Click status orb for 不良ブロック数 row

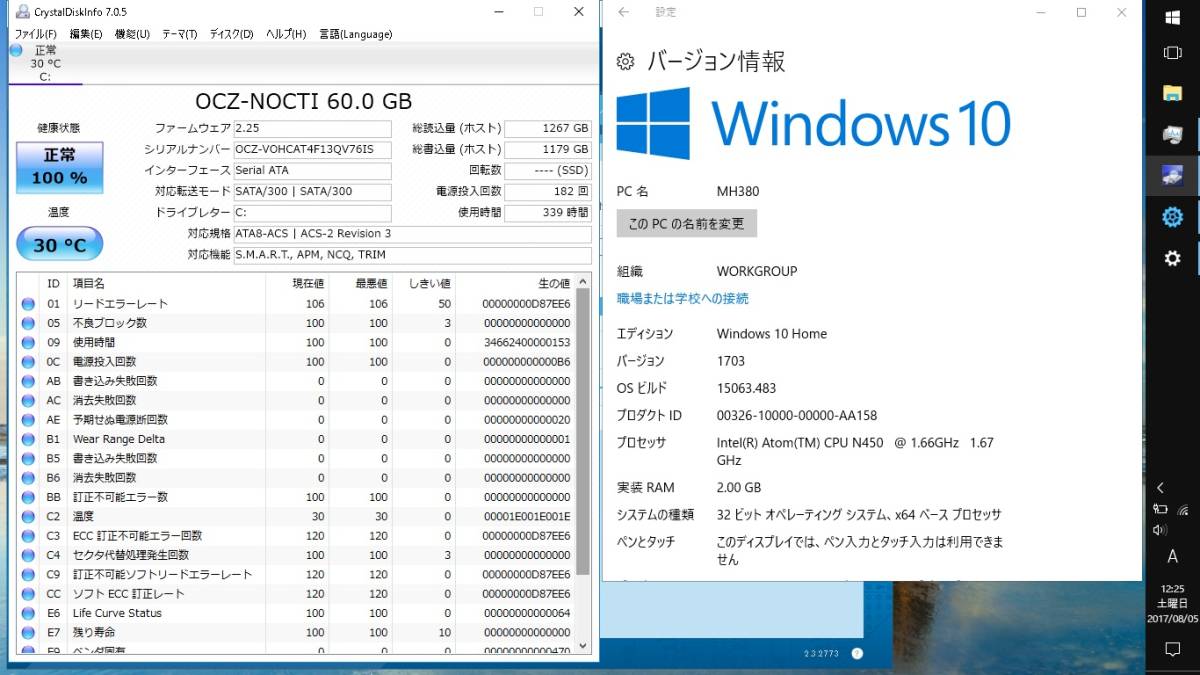coord(28,323)
